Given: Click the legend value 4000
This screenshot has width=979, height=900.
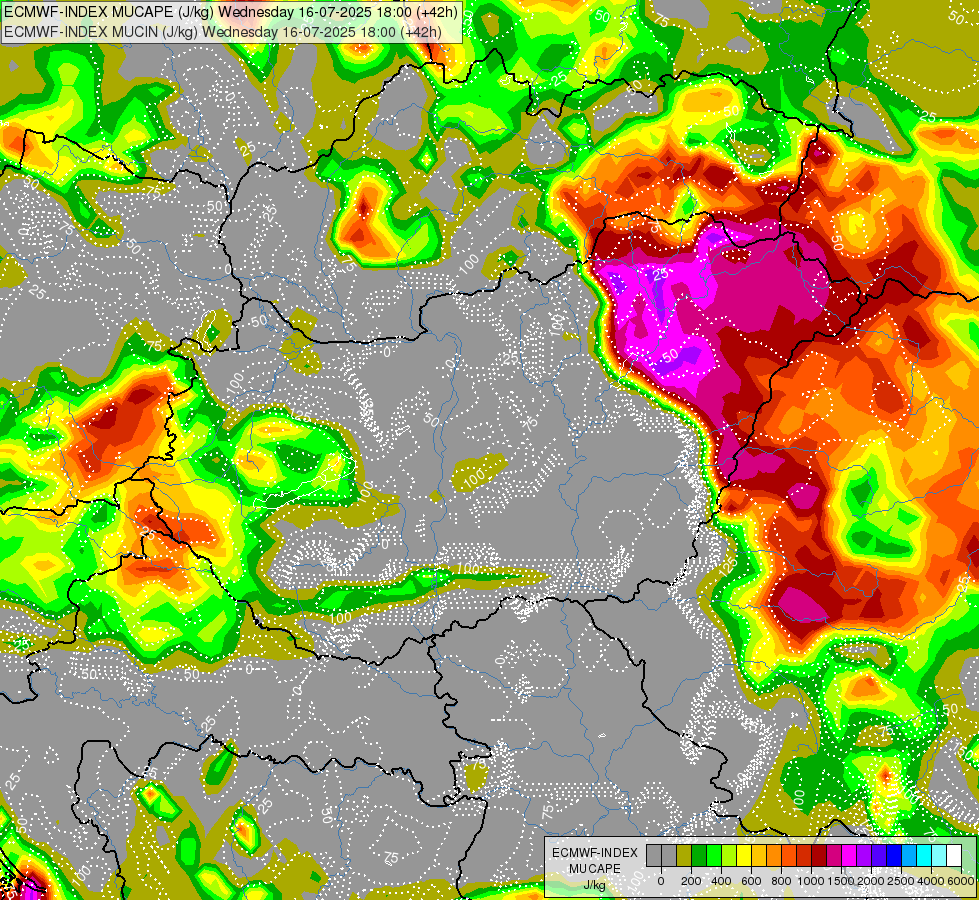Looking at the screenshot, I should click(932, 881).
